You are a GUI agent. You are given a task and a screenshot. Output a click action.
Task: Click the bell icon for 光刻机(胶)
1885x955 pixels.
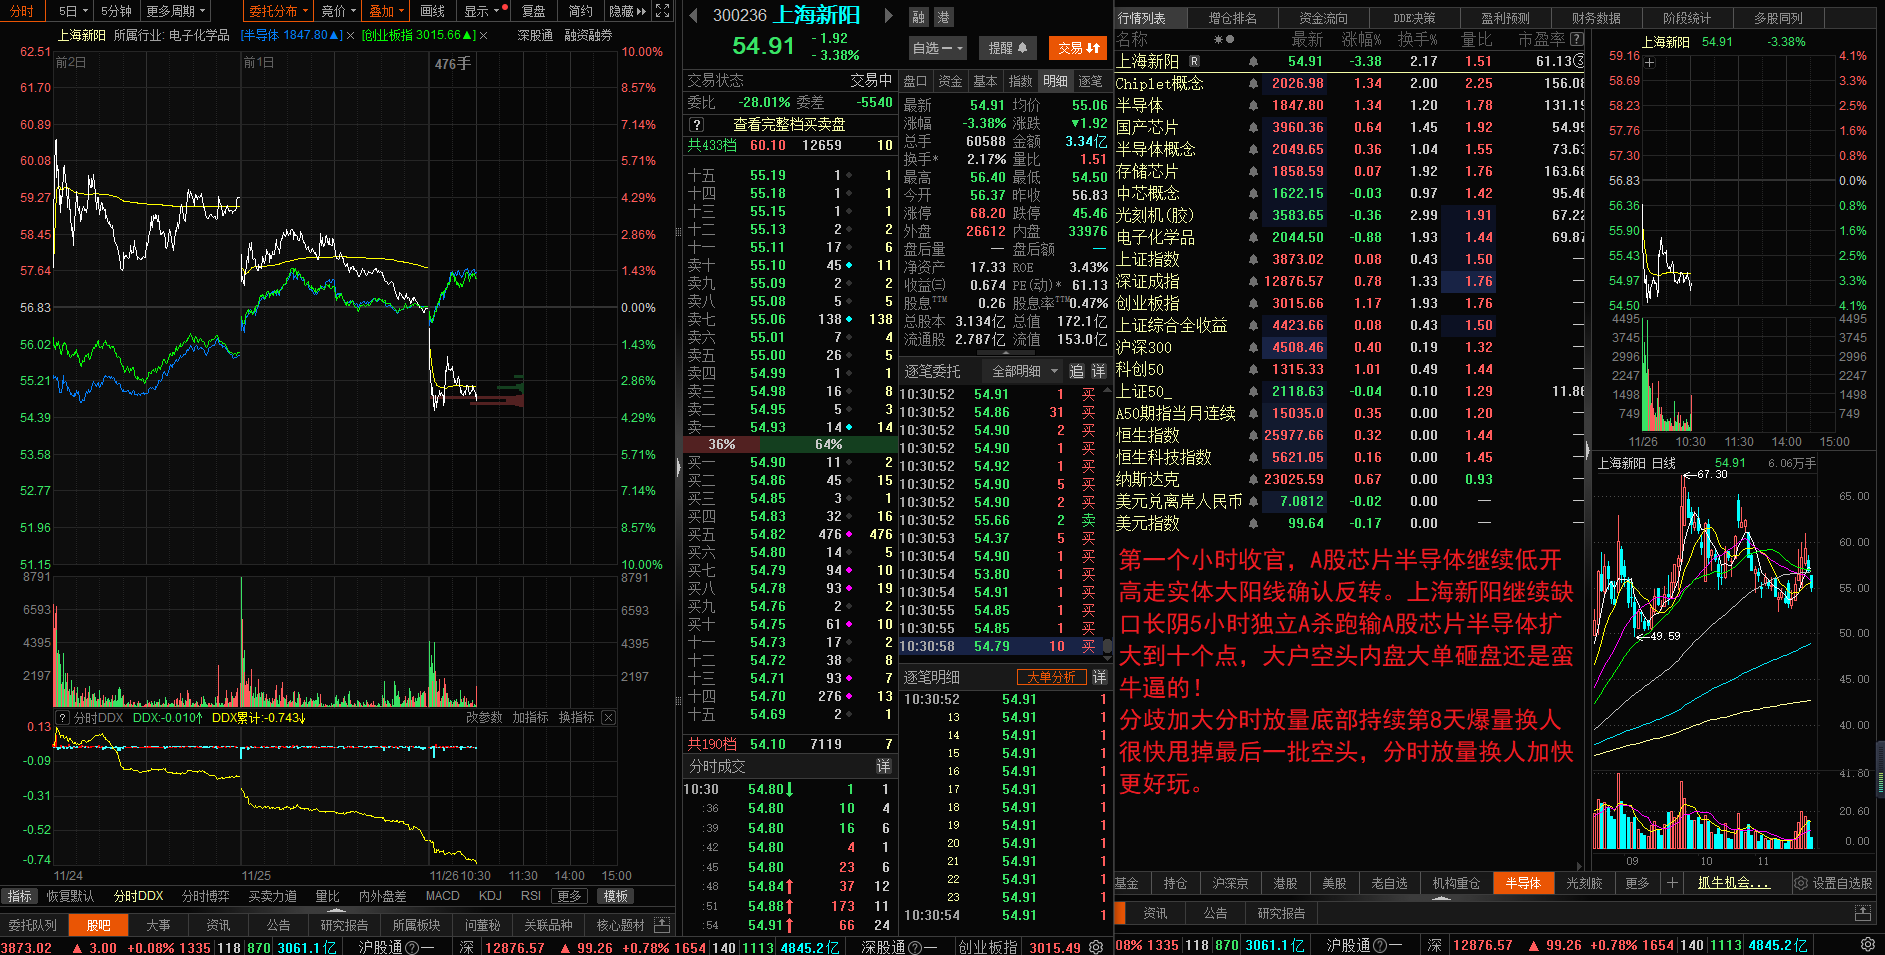(x=1253, y=215)
